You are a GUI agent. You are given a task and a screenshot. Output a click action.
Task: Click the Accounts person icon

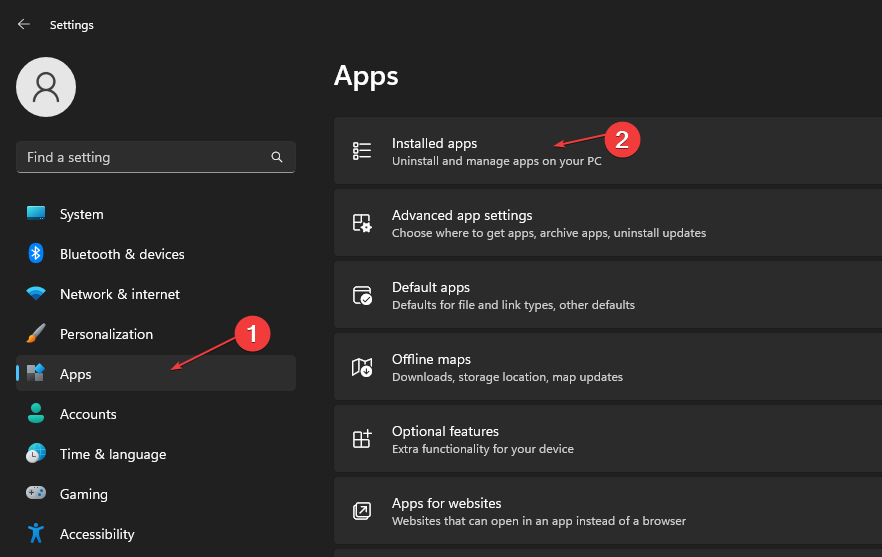(x=36, y=414)
